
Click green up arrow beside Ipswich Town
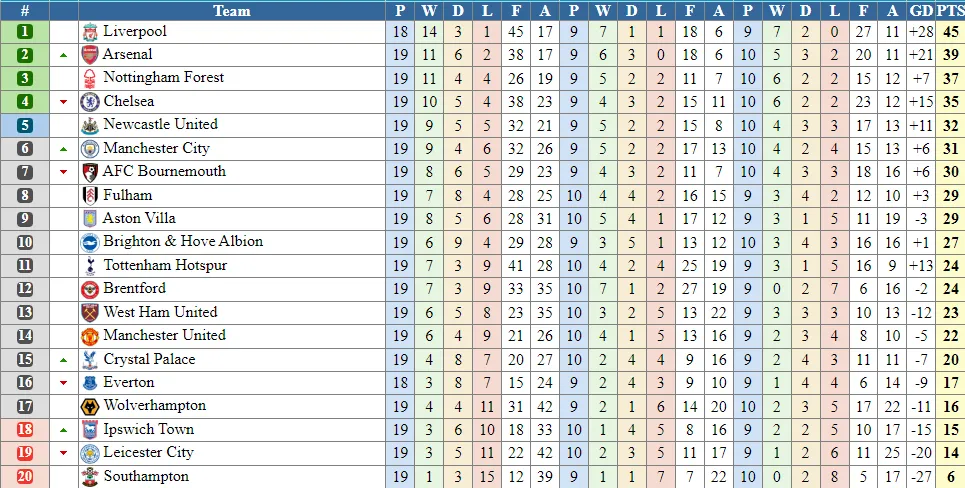click(64, 430)
